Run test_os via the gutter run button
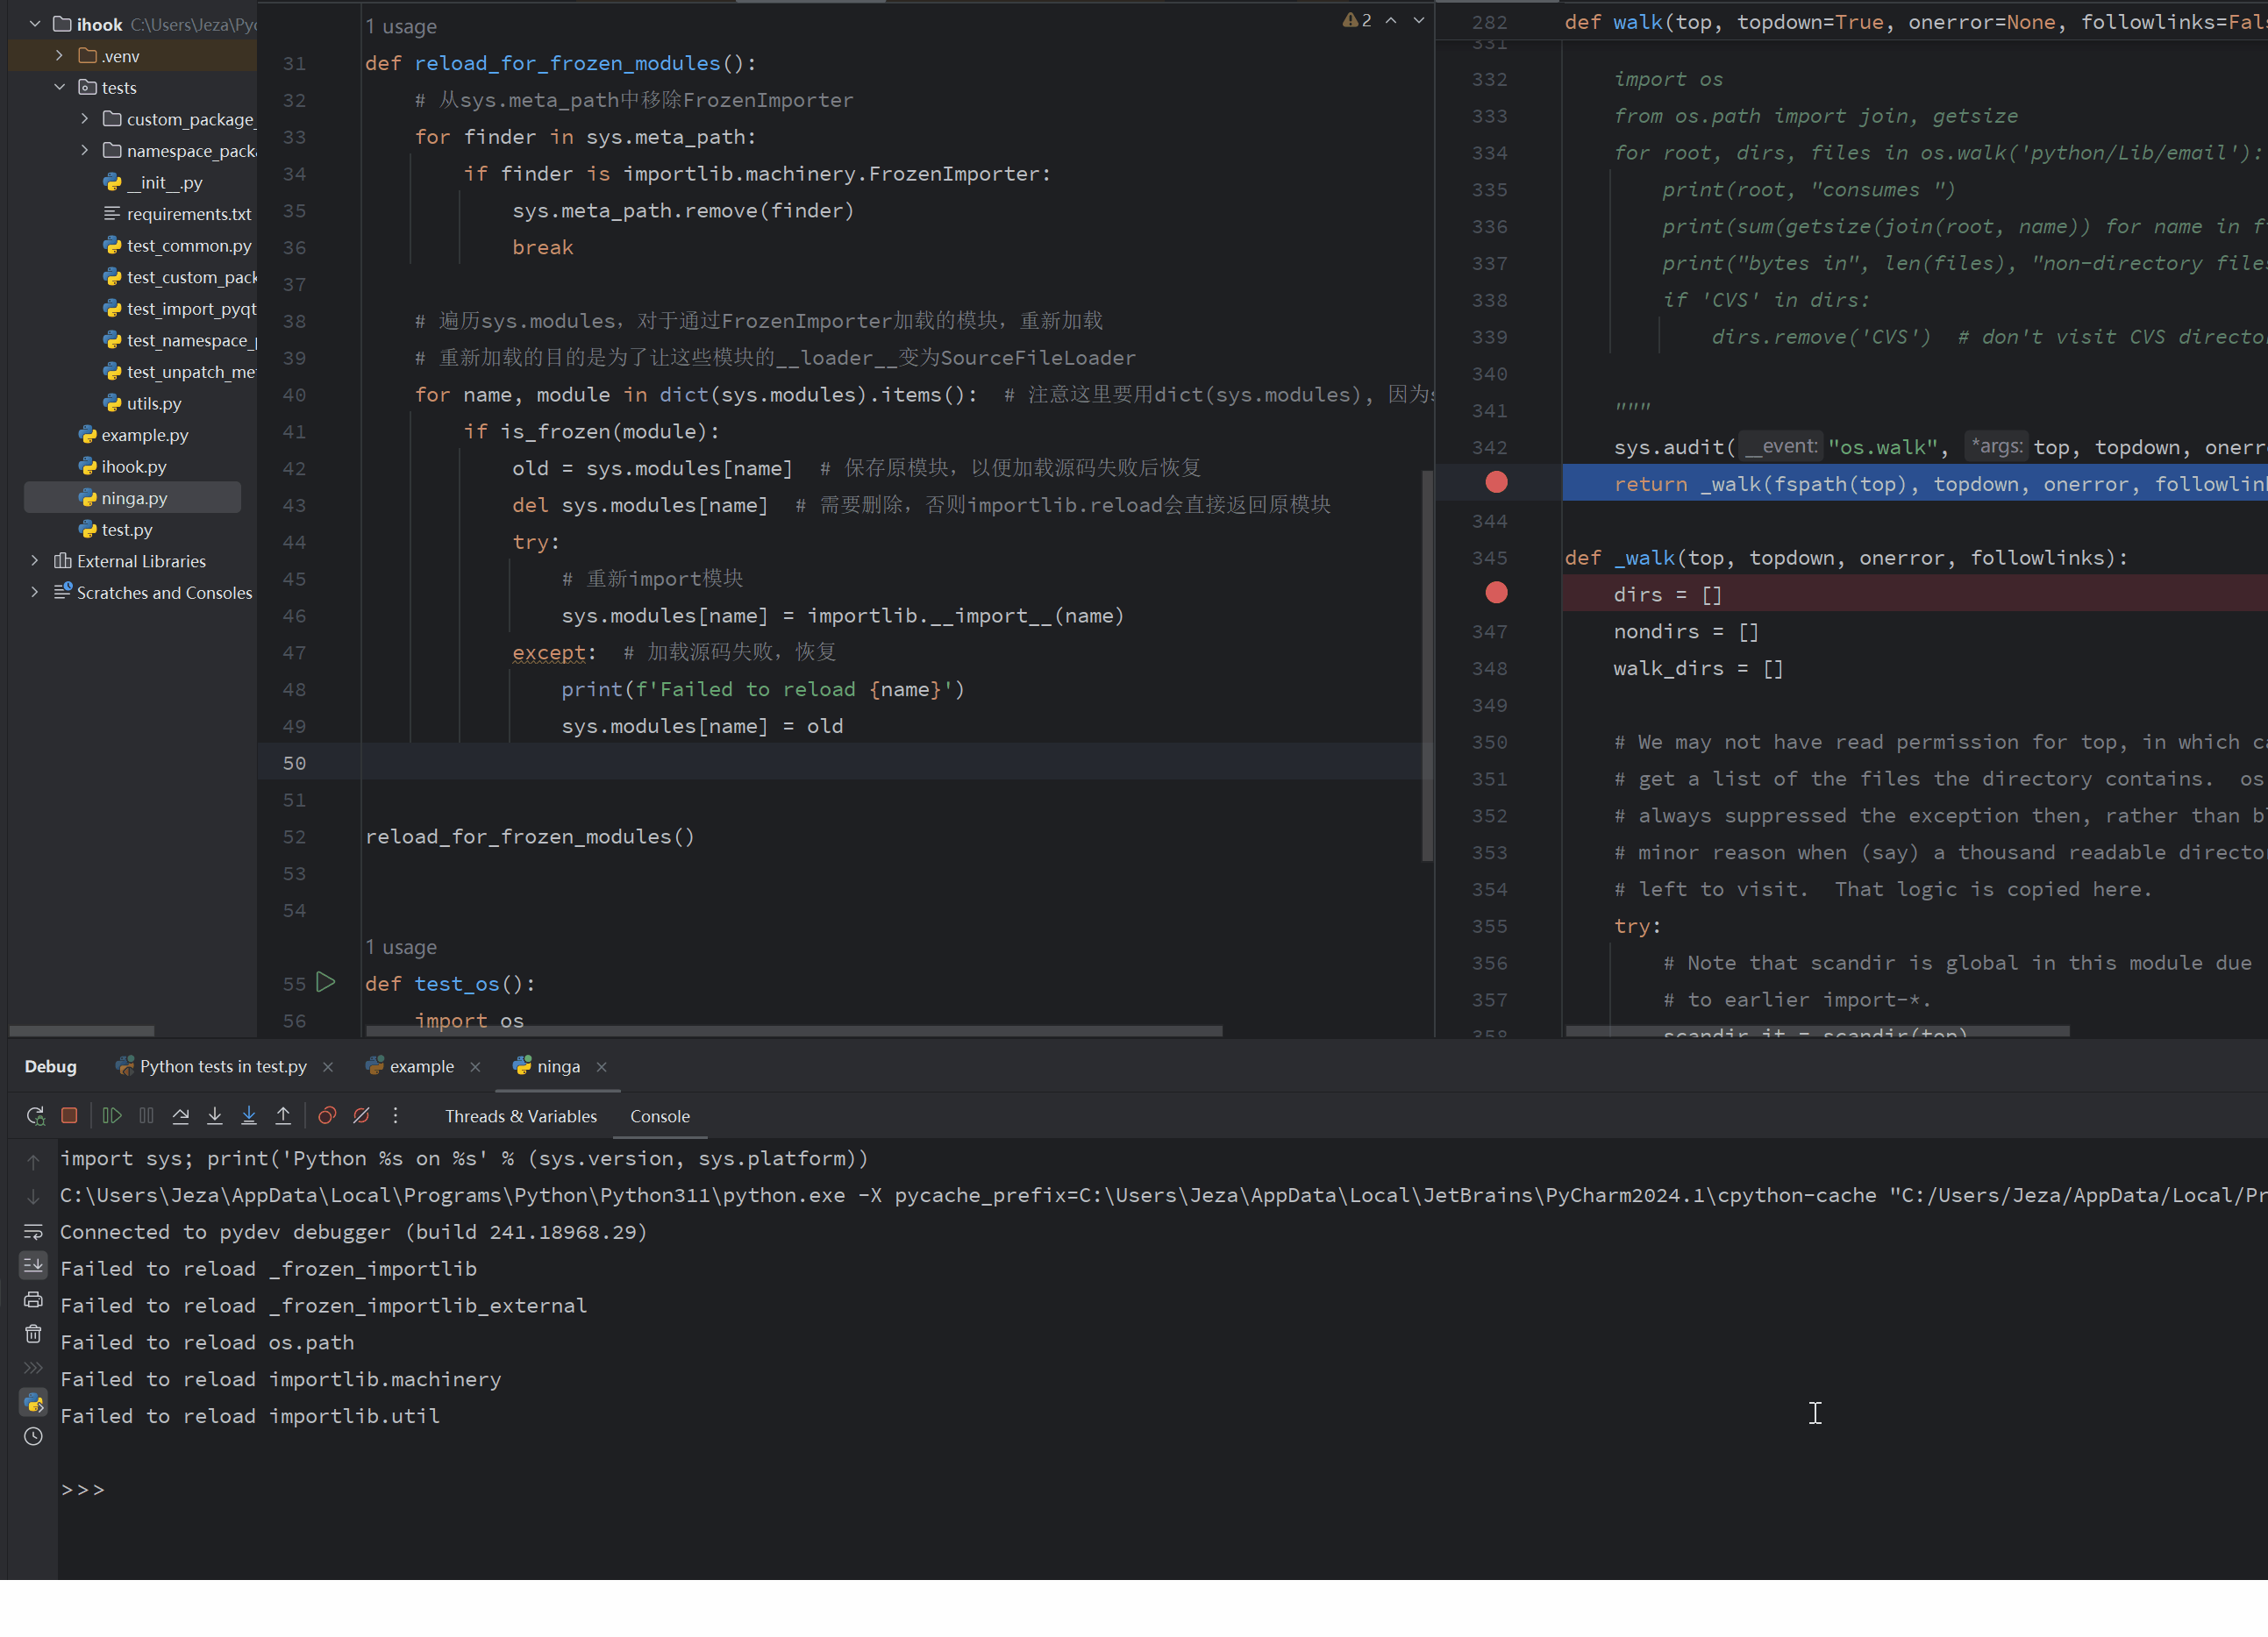2268x1637 pixels. pos(326,982)
